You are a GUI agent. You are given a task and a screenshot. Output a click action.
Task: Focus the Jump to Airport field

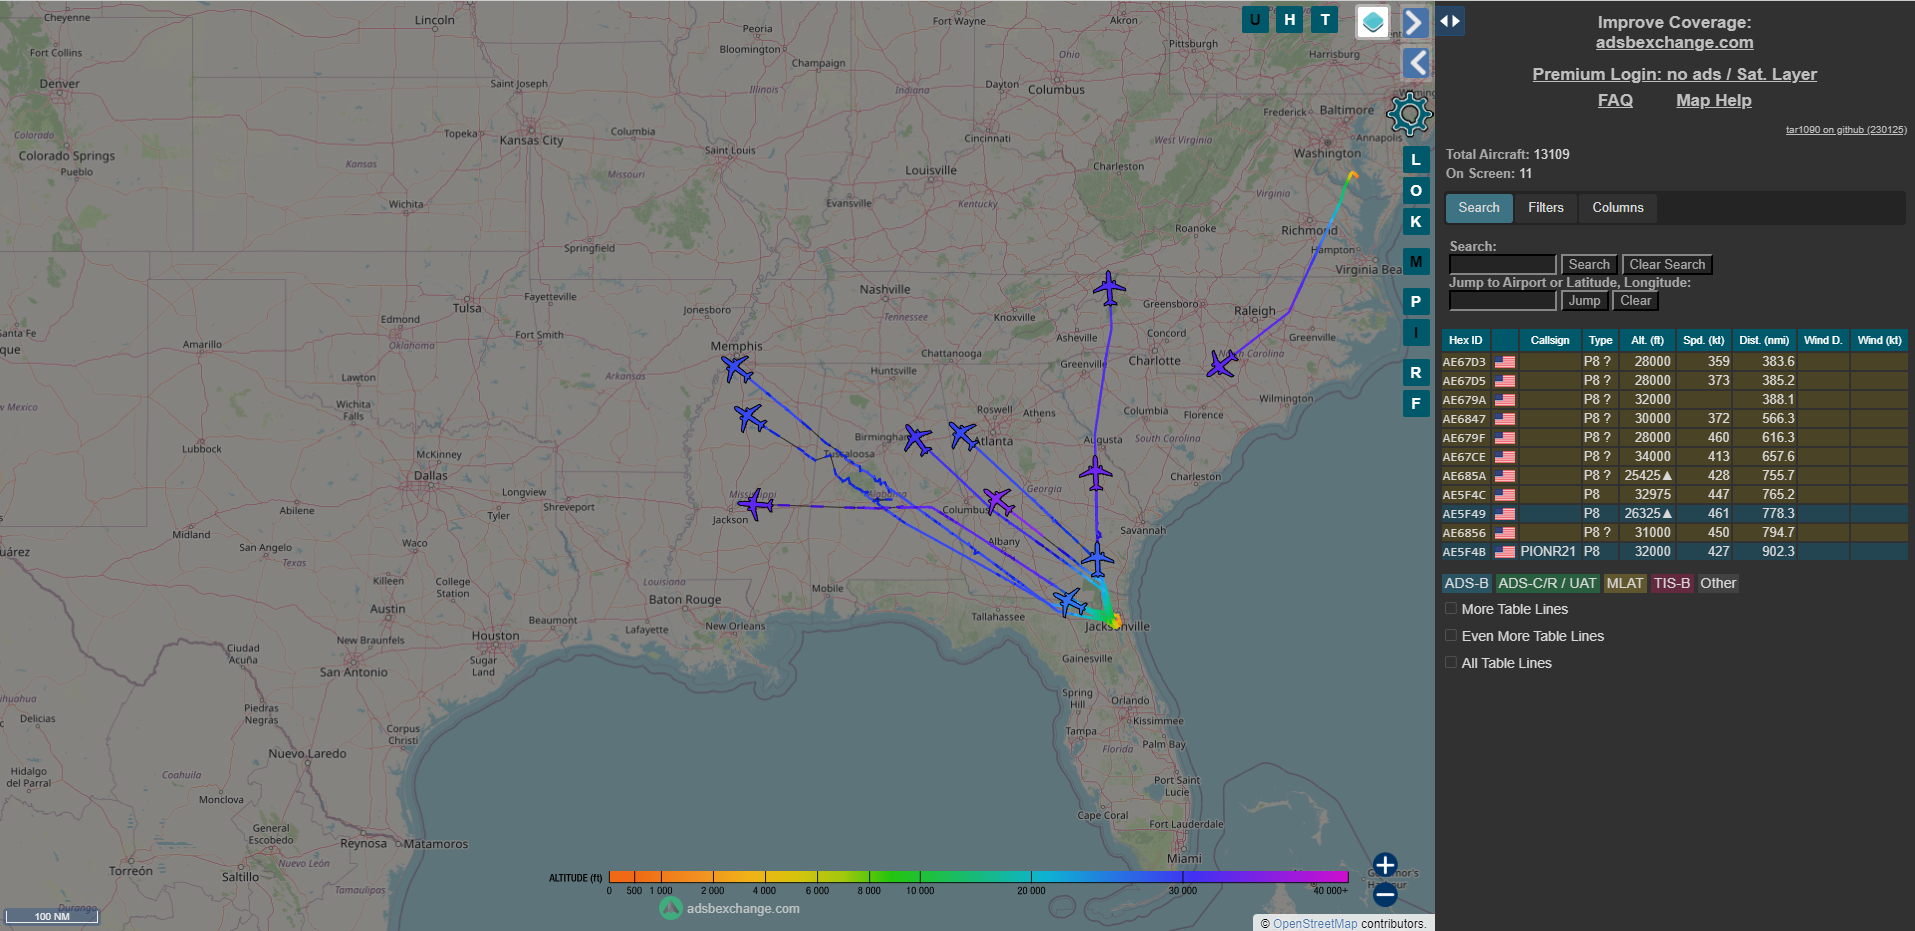[x=1503, y=301]
